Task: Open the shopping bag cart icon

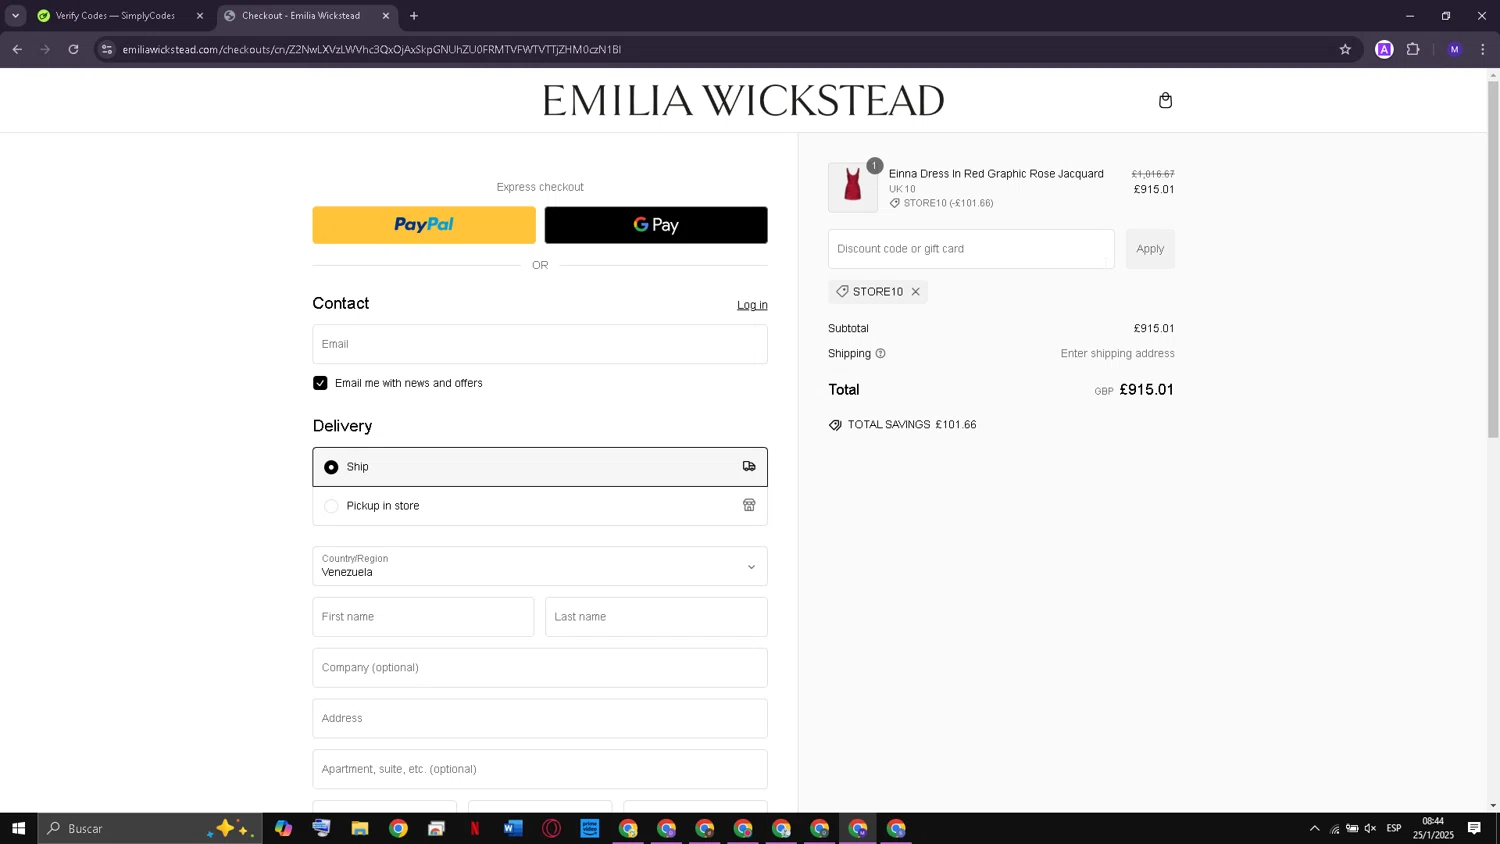Action: pyautogui.click(x=1165, y=100)
